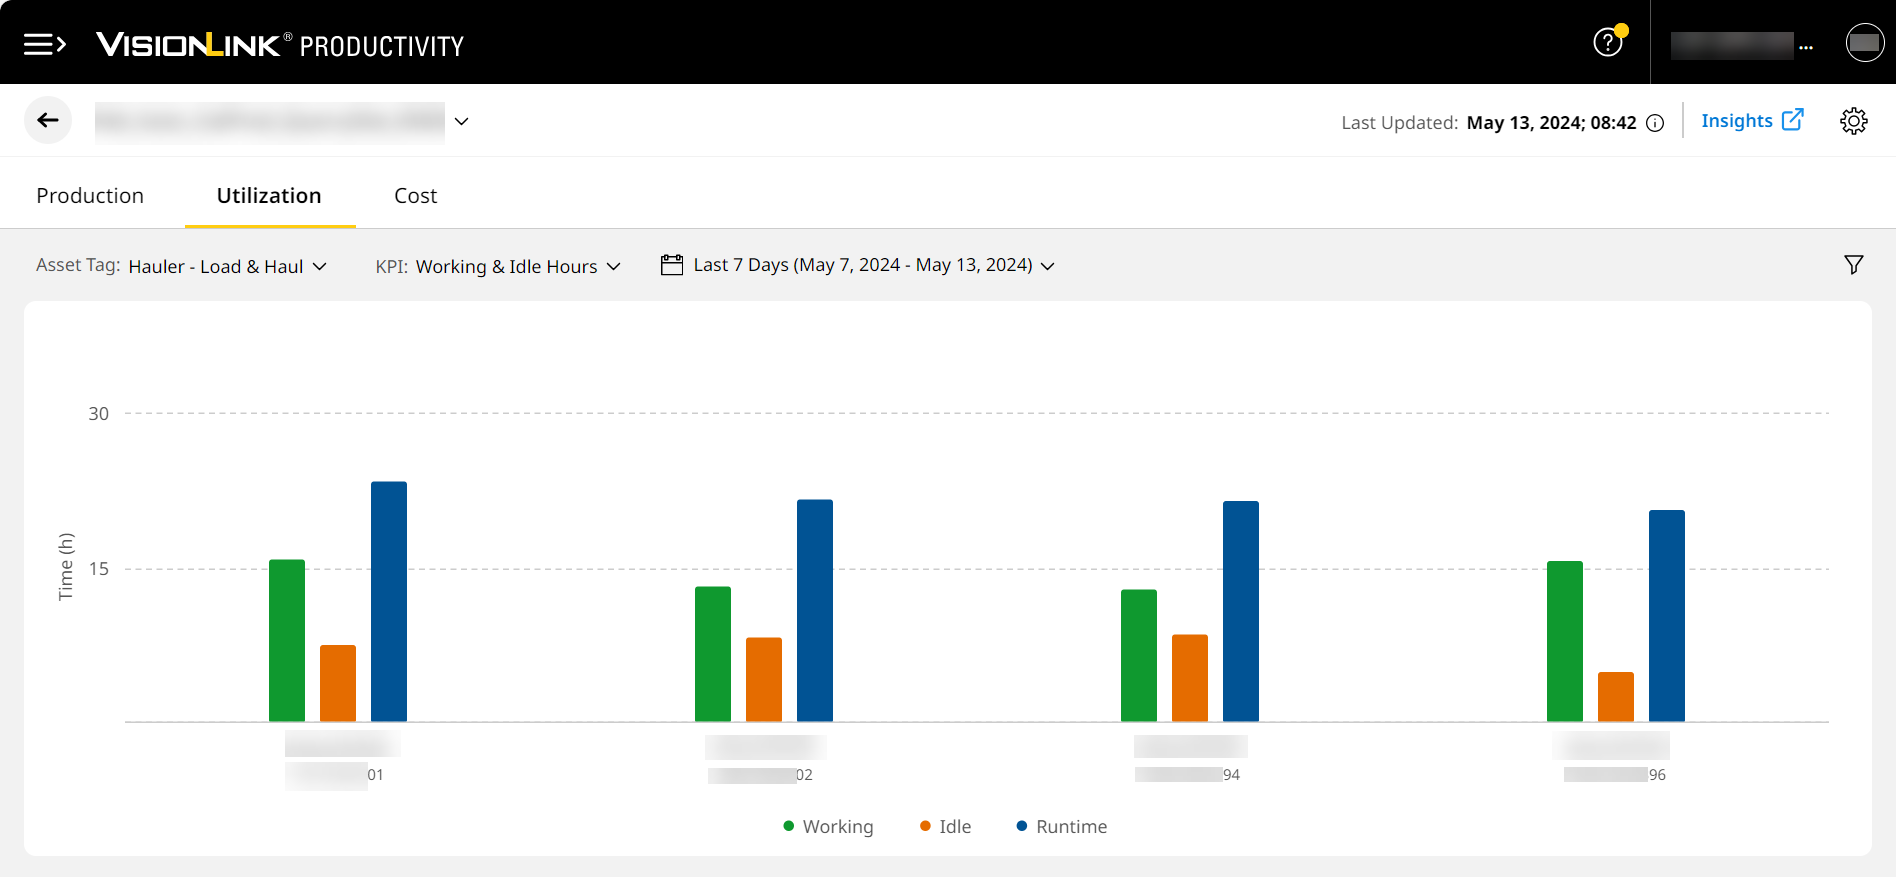The width and height of the screenshot is (1896, 877).
Task: Go back using the arrow button
Action: [x=48, y=121]
